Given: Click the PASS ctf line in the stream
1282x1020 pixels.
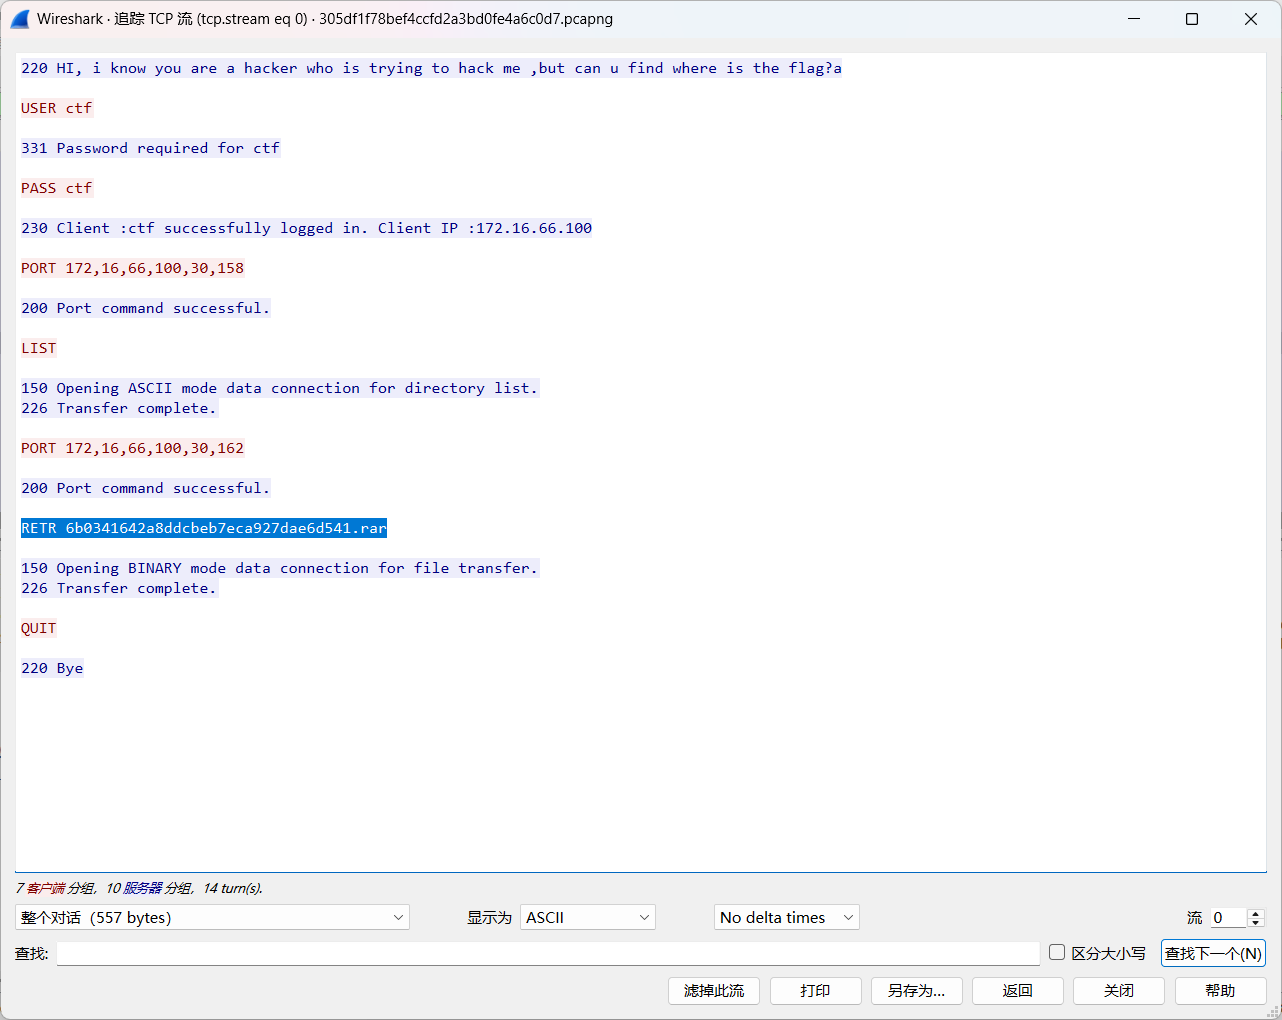Looking at the screenshot, I should tap(56, 188).
